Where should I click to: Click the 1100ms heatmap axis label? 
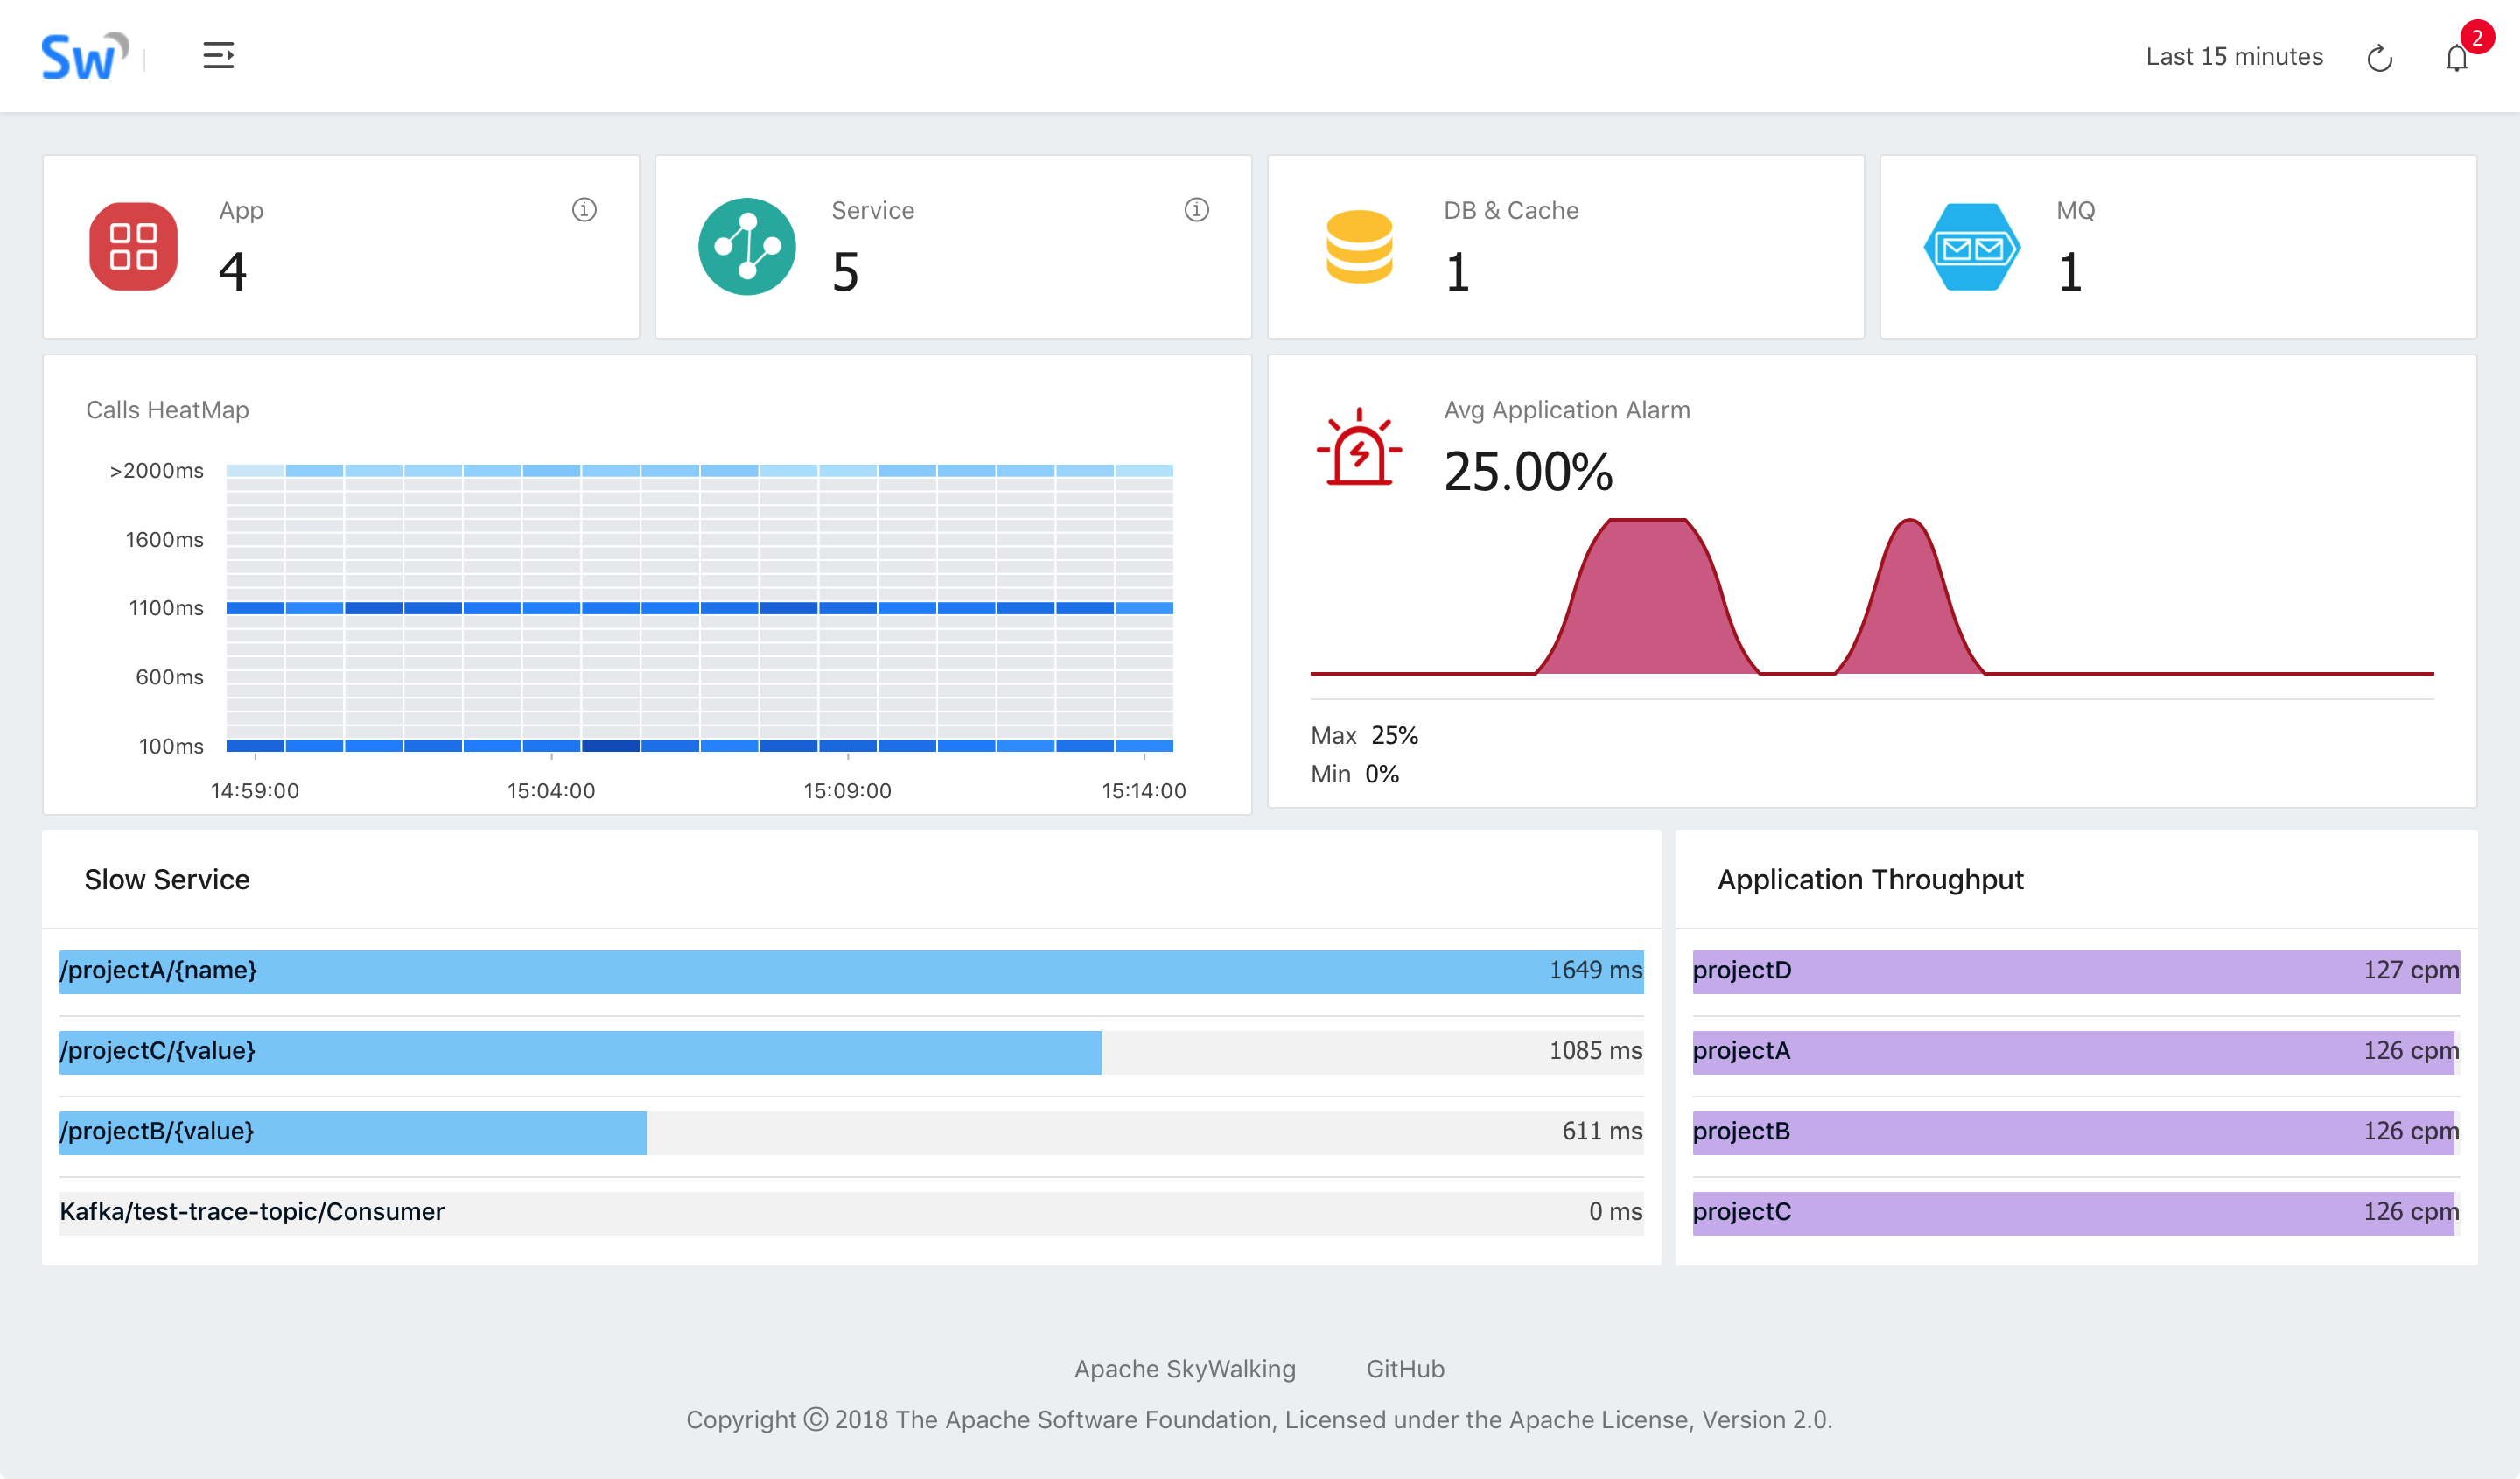click(166, 608)
